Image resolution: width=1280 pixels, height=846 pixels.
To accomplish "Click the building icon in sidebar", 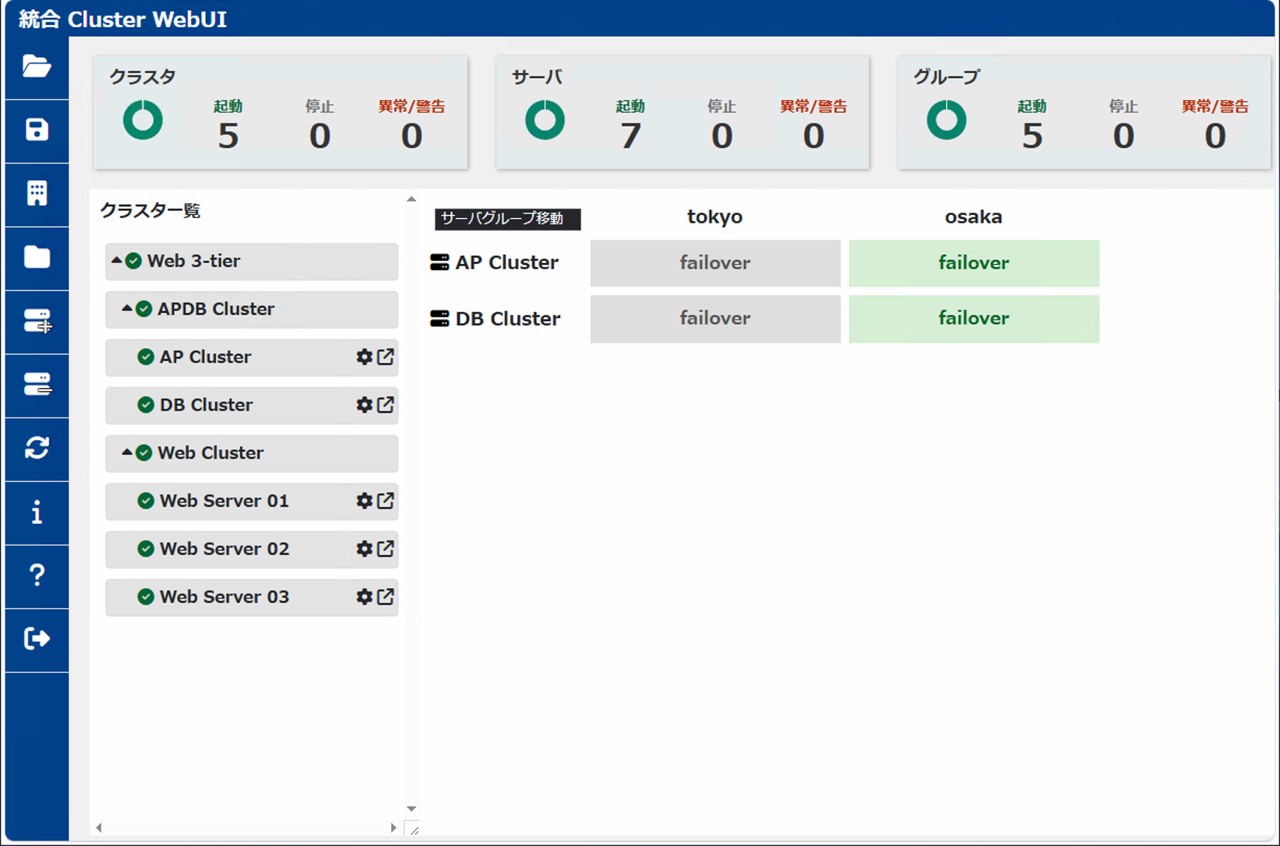I will click(x=37, y=194).
